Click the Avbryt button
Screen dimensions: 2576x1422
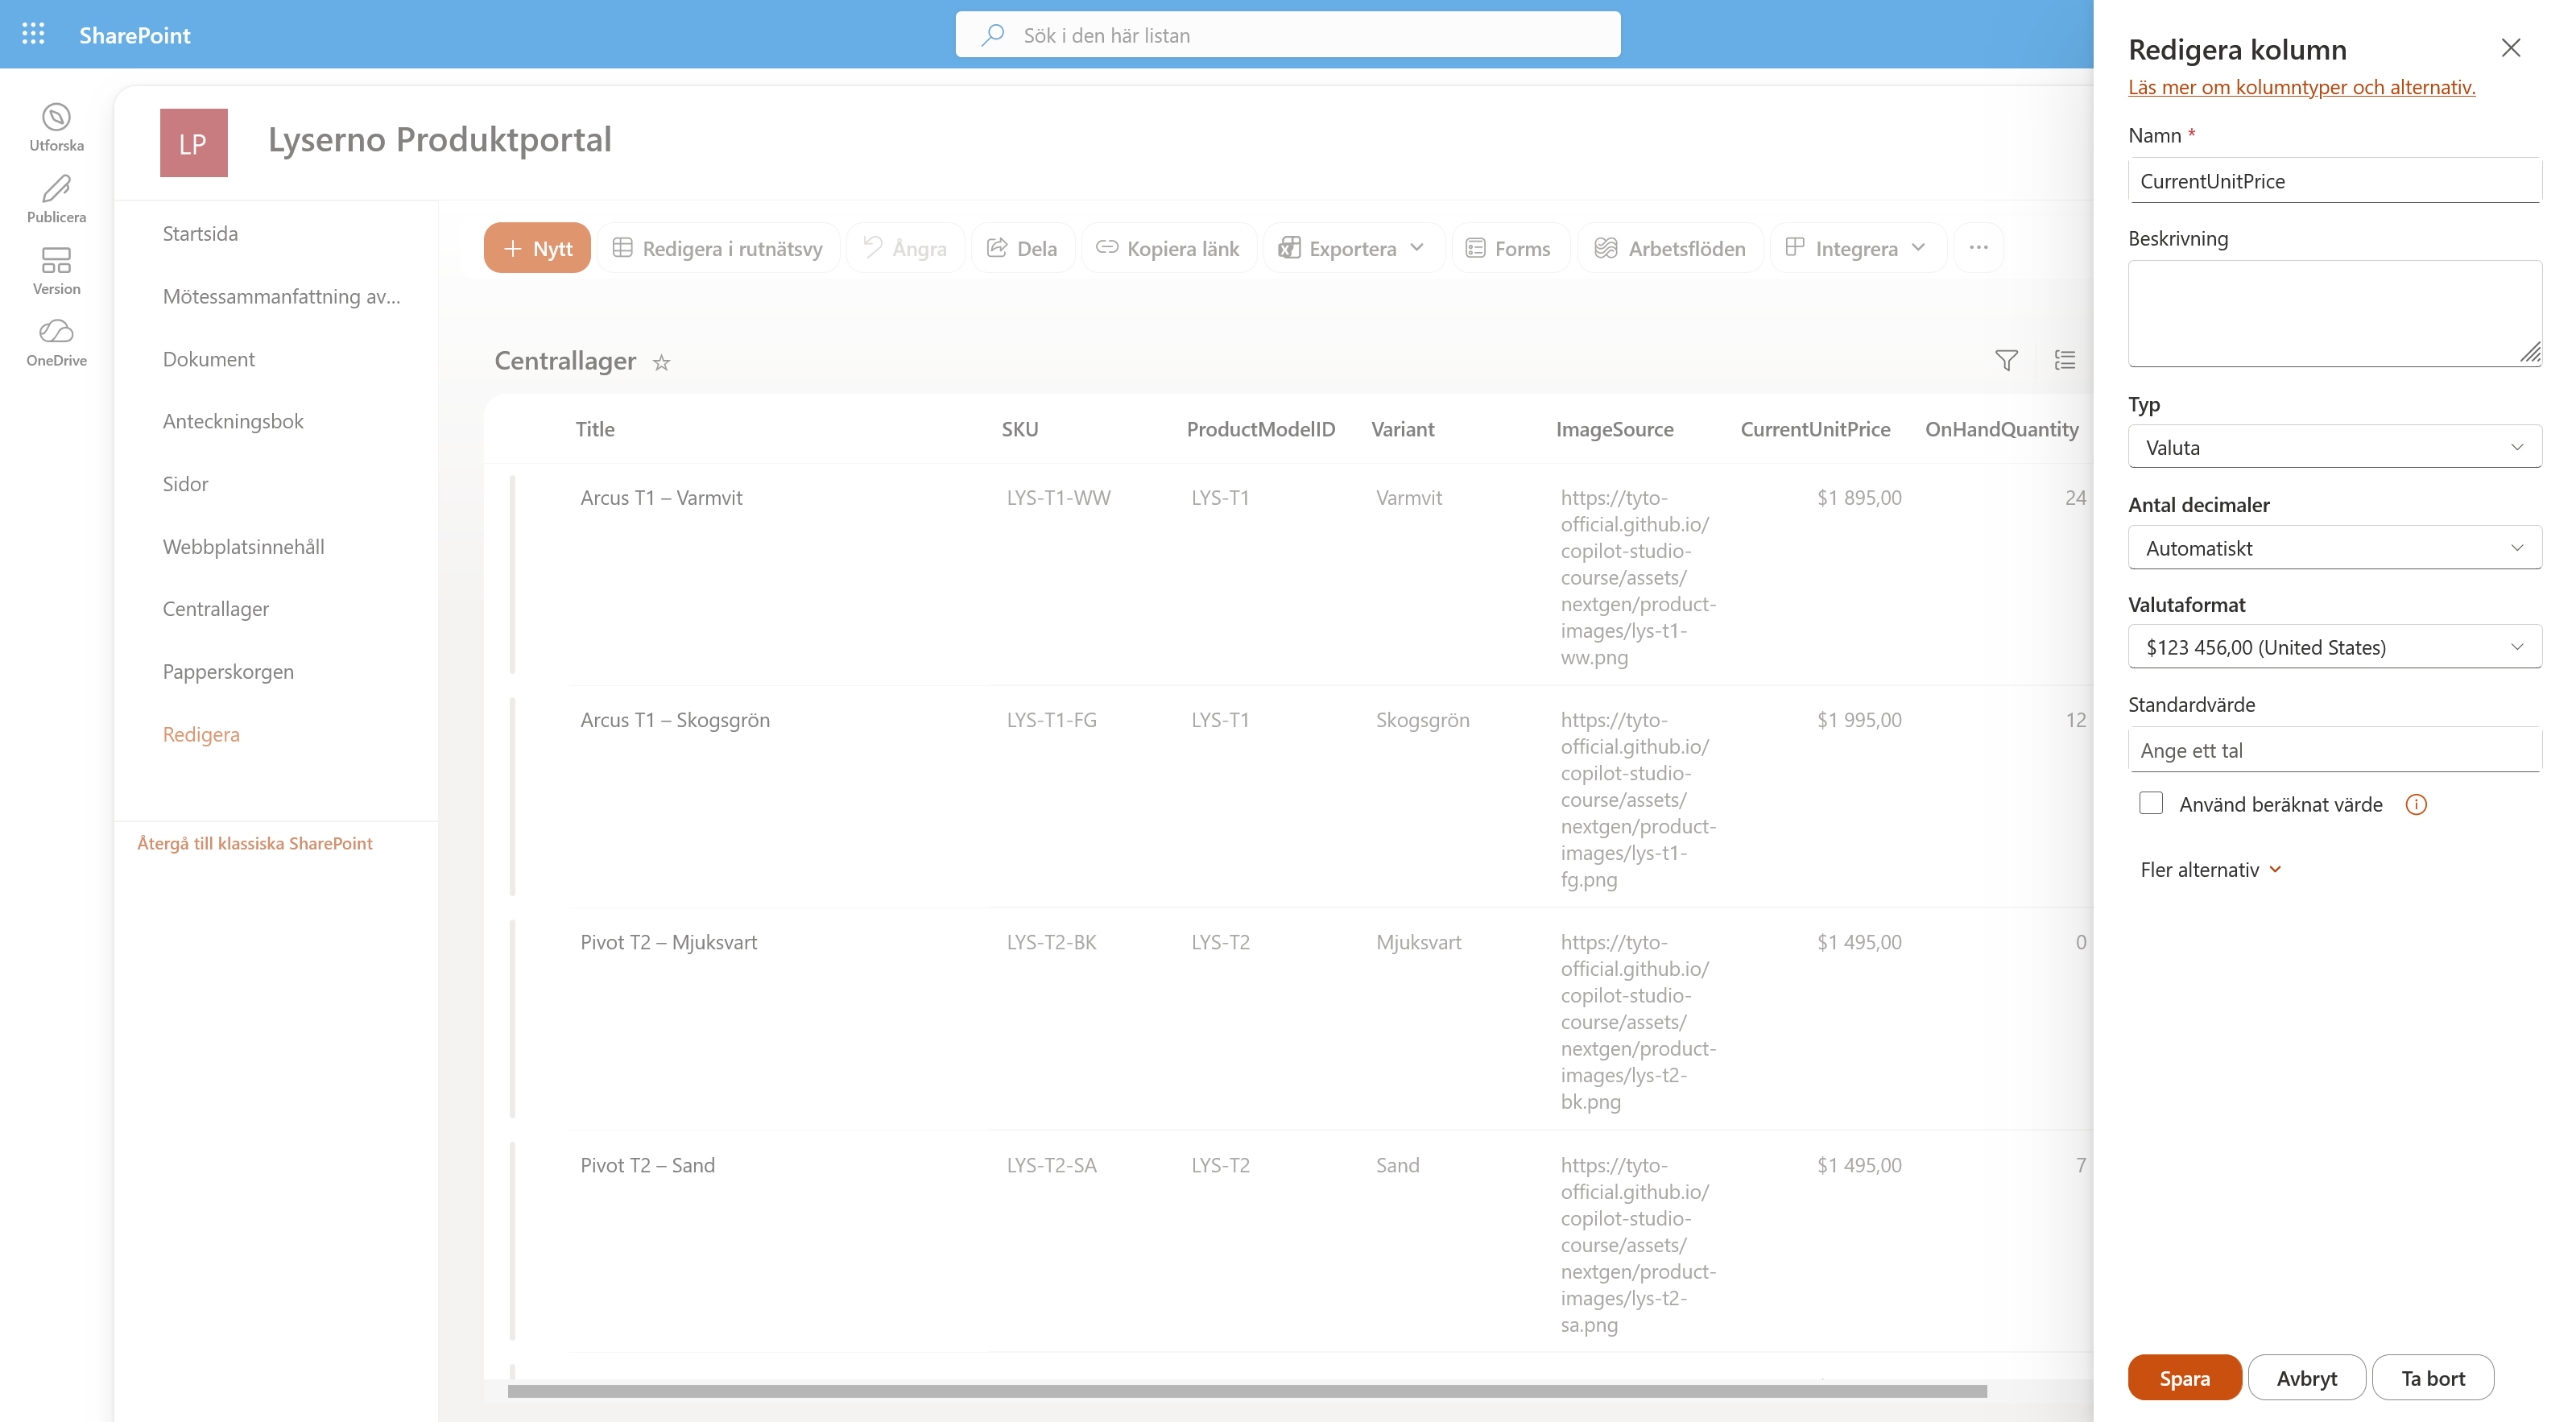[2306, 1378]
